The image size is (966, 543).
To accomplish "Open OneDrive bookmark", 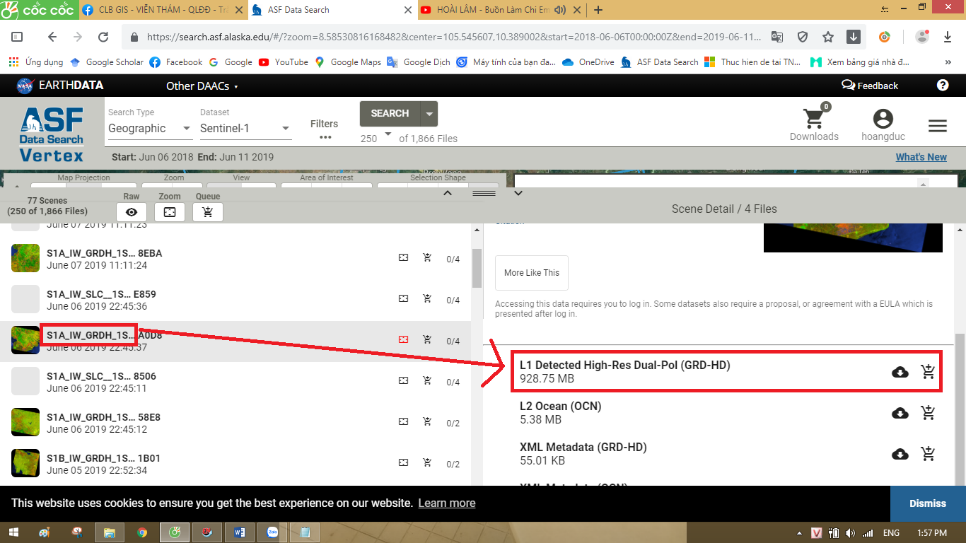I will (x=588, y=62).
